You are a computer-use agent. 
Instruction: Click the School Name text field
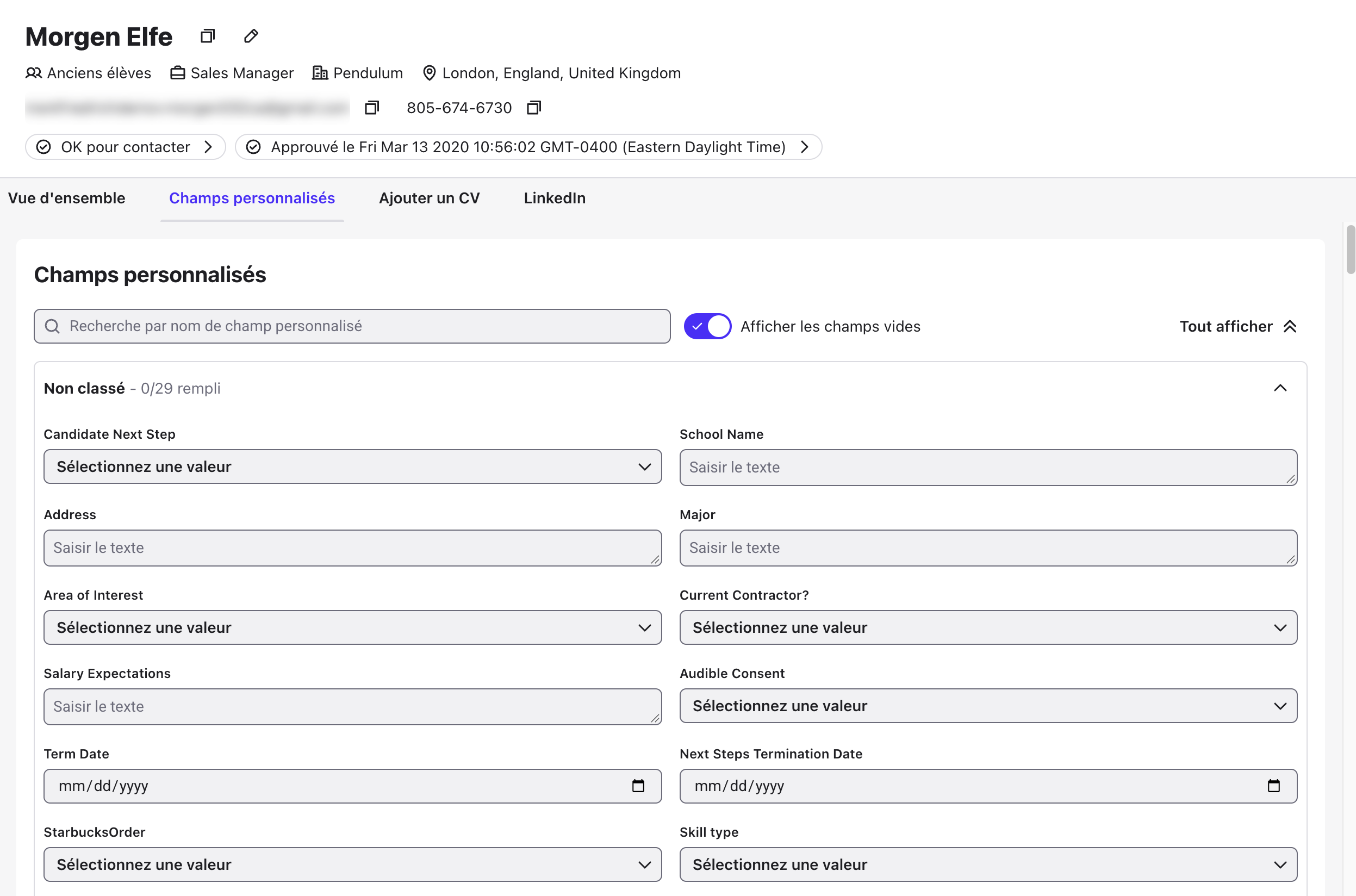tap(989, 467)
